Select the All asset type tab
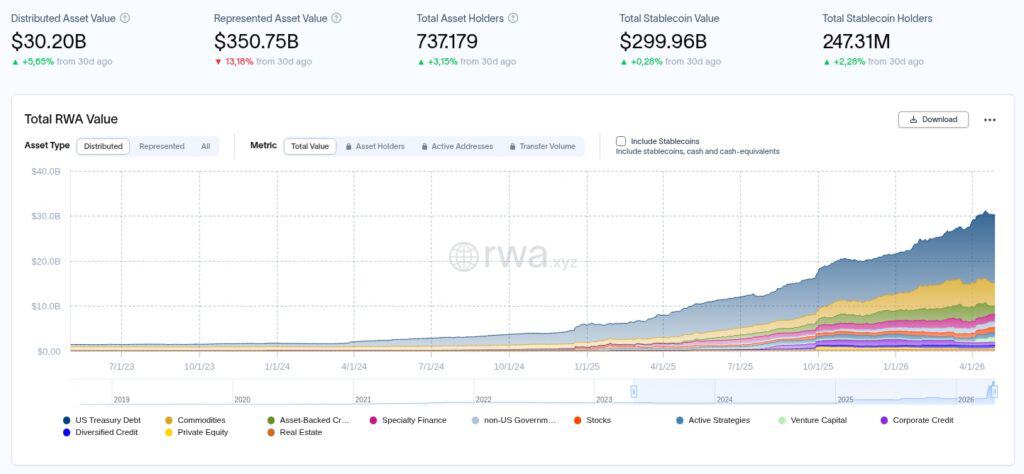The height and width of the screenshot is (474, 1024). click(x=205, y=146)
